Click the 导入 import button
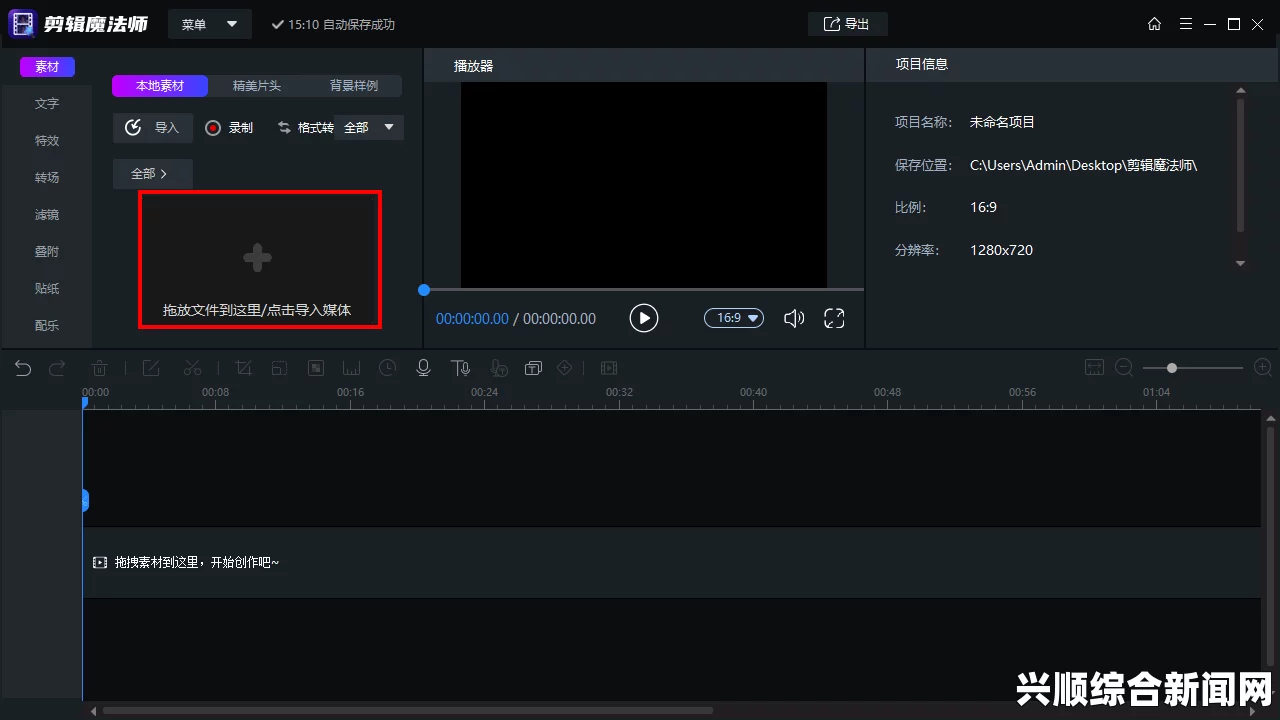The width and height of the screenshot is (1280, 720). [153, 127]
